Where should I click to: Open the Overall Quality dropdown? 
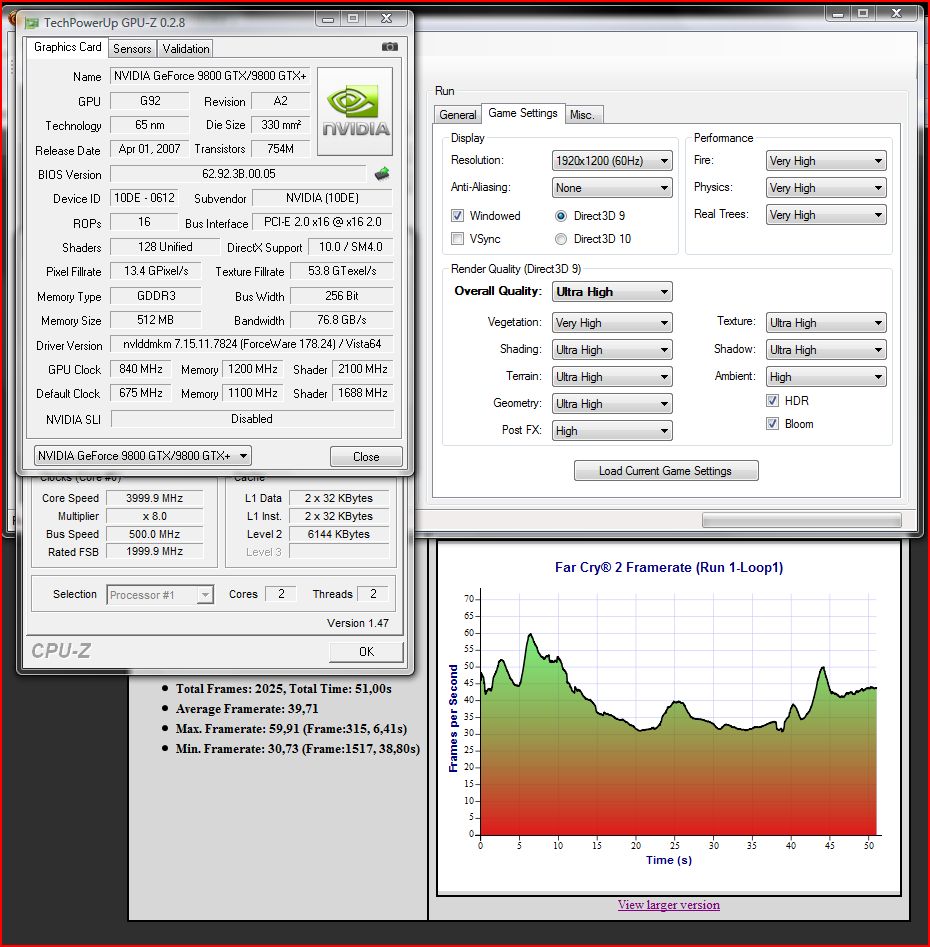(612, 292)
